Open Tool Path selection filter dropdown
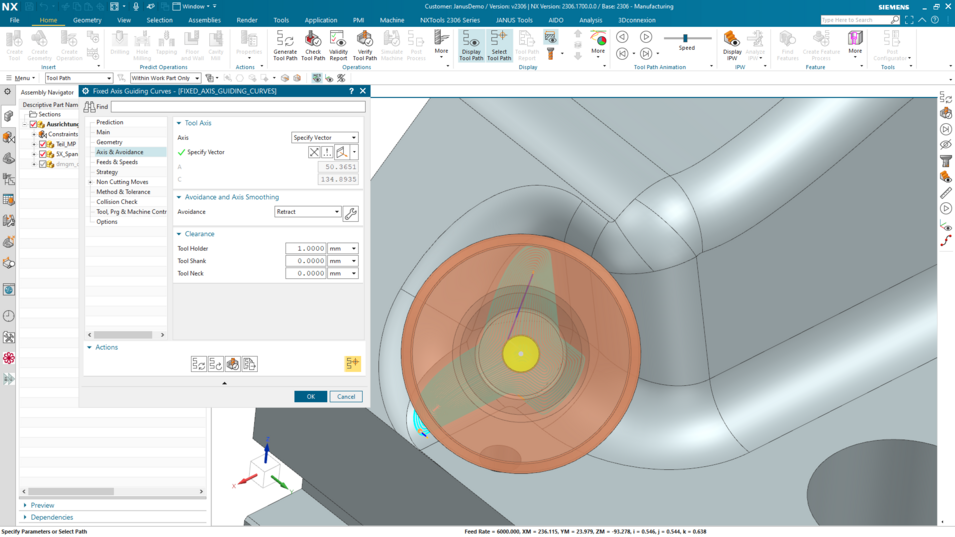 [79, 78]
